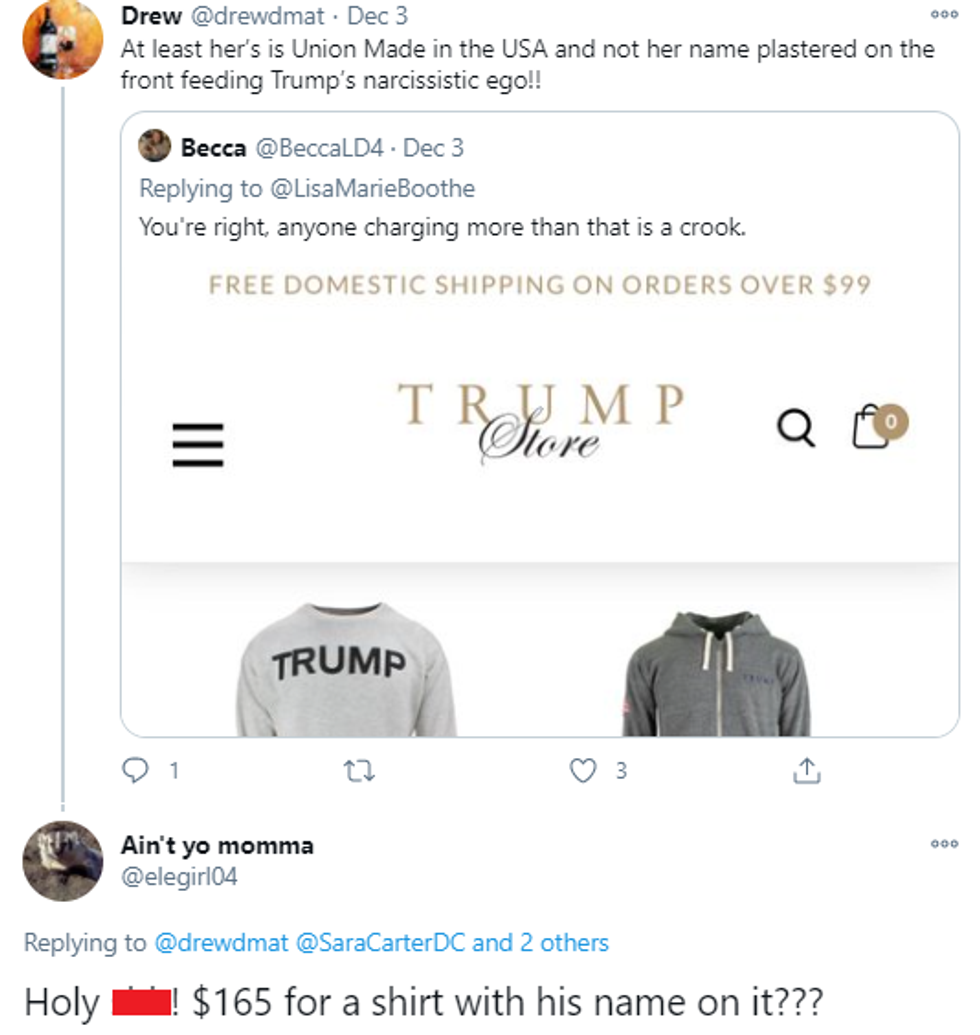Open Ain't yo momma's profile avatar
980x1035 pixels.
point(62,860)
